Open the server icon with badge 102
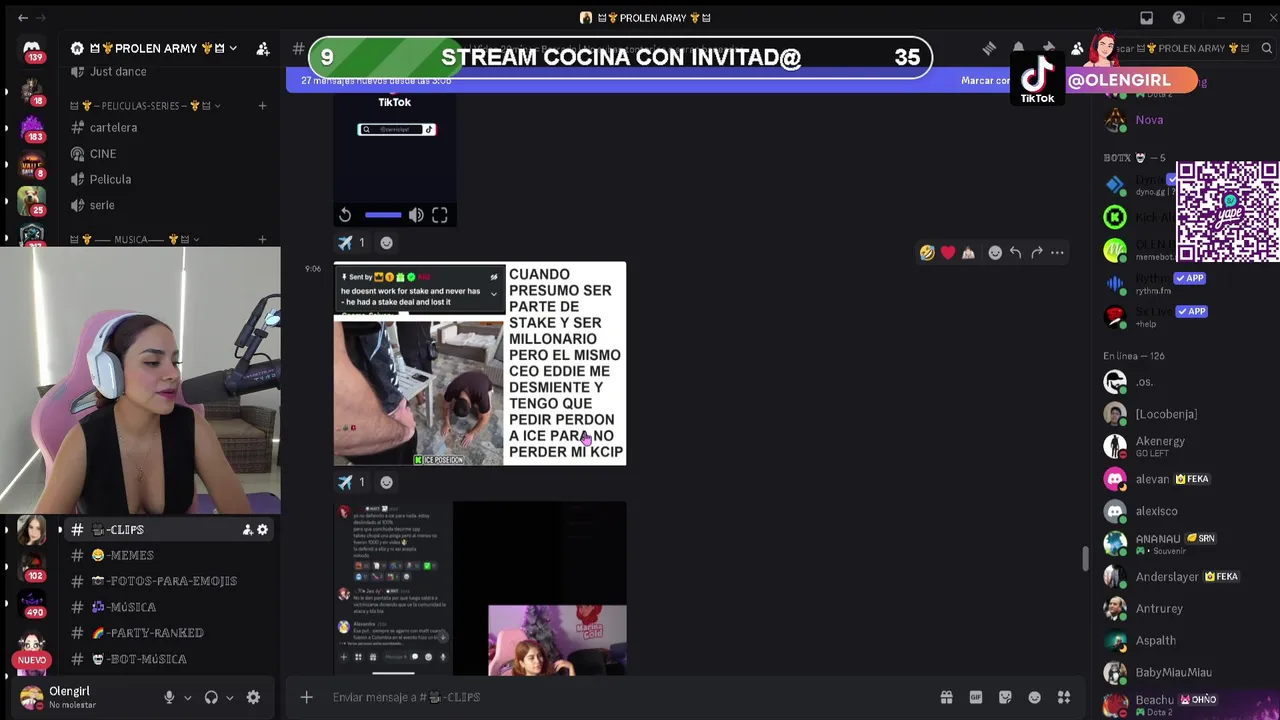1280x720 pixels. click(x=32, y=566)
